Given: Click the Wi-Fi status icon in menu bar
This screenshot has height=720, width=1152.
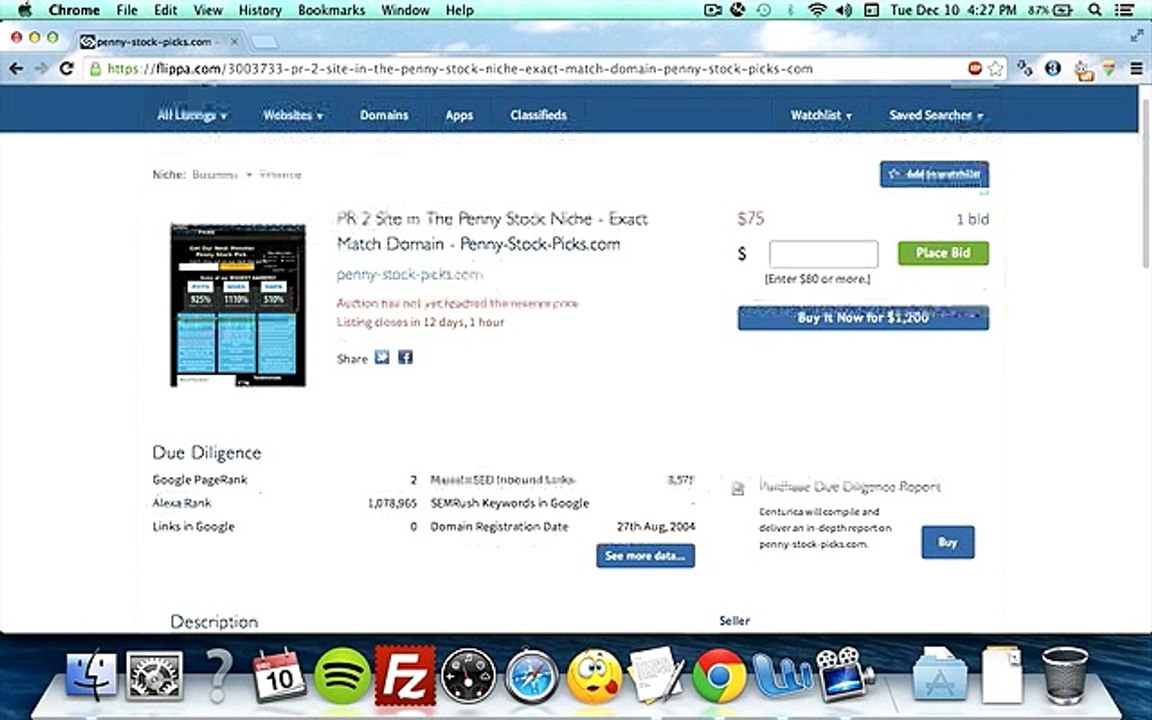Looking at the screenshot, I should click(x=817, y=10).
